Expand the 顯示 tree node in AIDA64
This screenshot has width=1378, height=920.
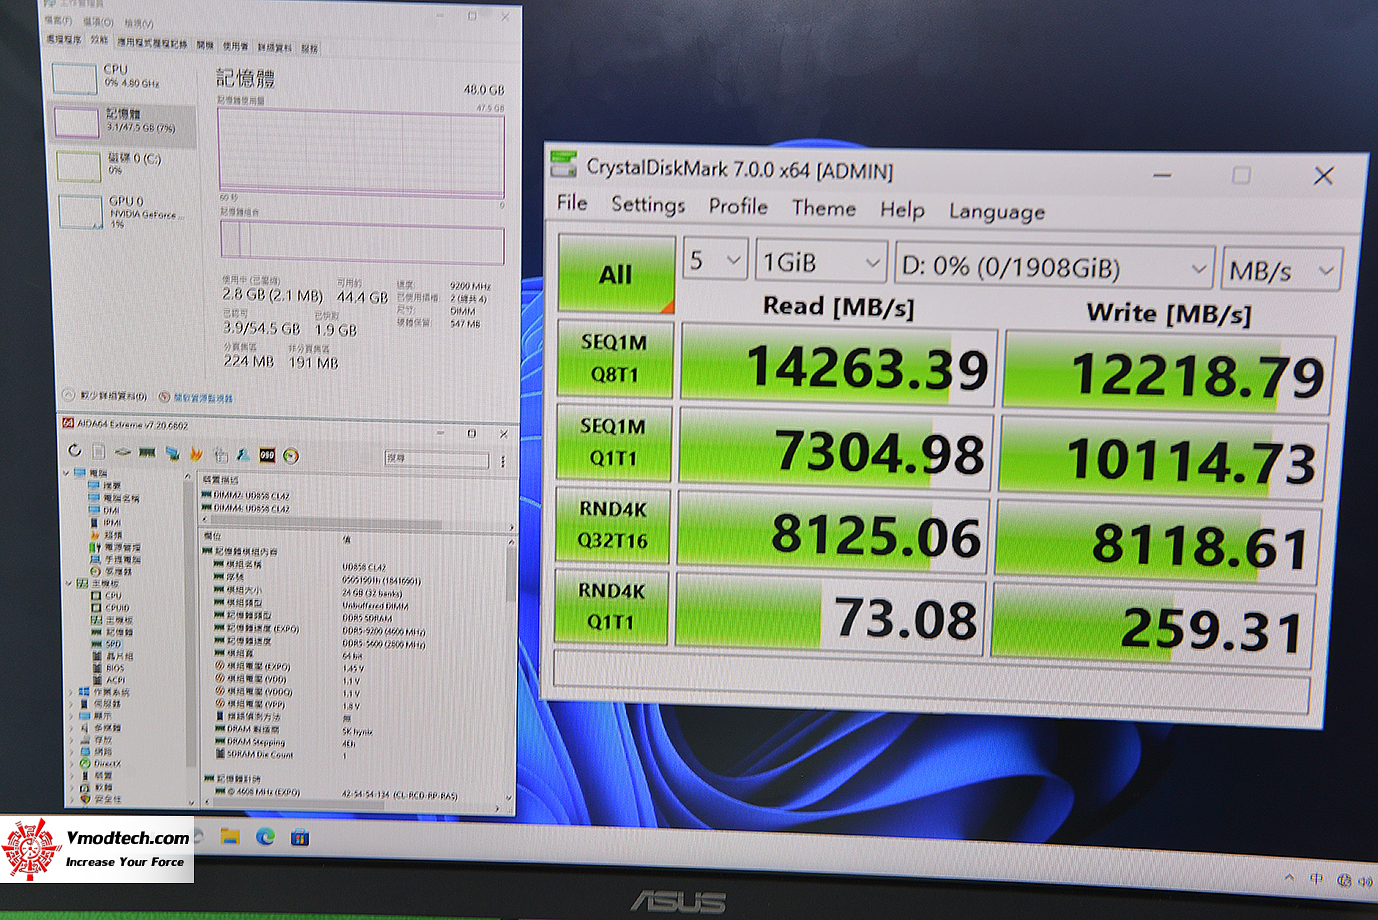coord(72,716)
